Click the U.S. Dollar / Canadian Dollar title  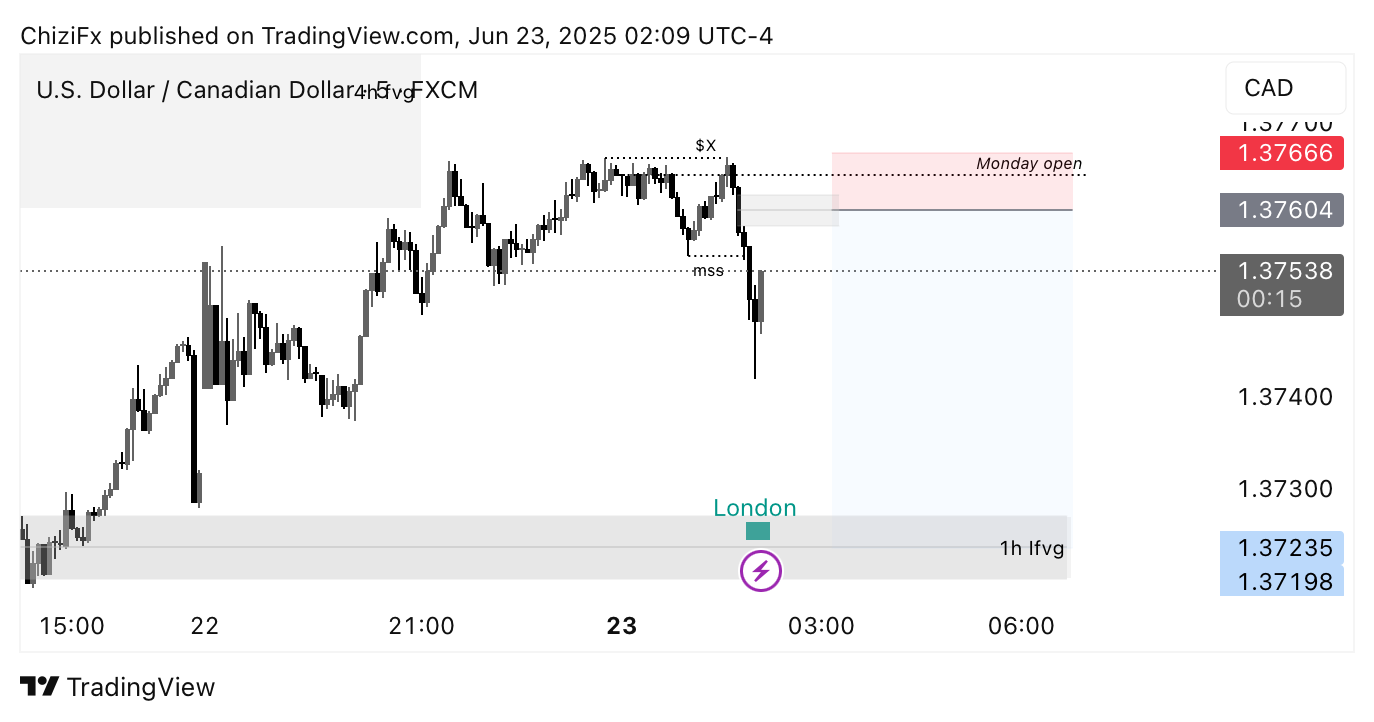pos(194,90)
